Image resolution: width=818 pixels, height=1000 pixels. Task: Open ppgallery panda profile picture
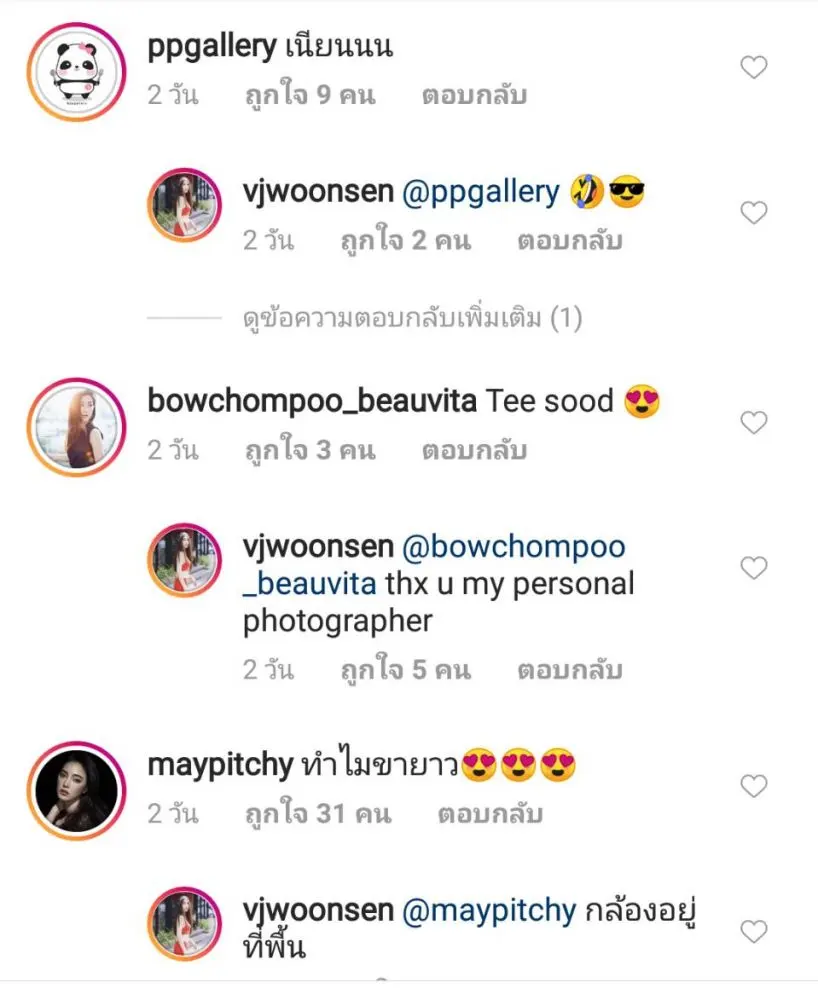click(71, 73)
